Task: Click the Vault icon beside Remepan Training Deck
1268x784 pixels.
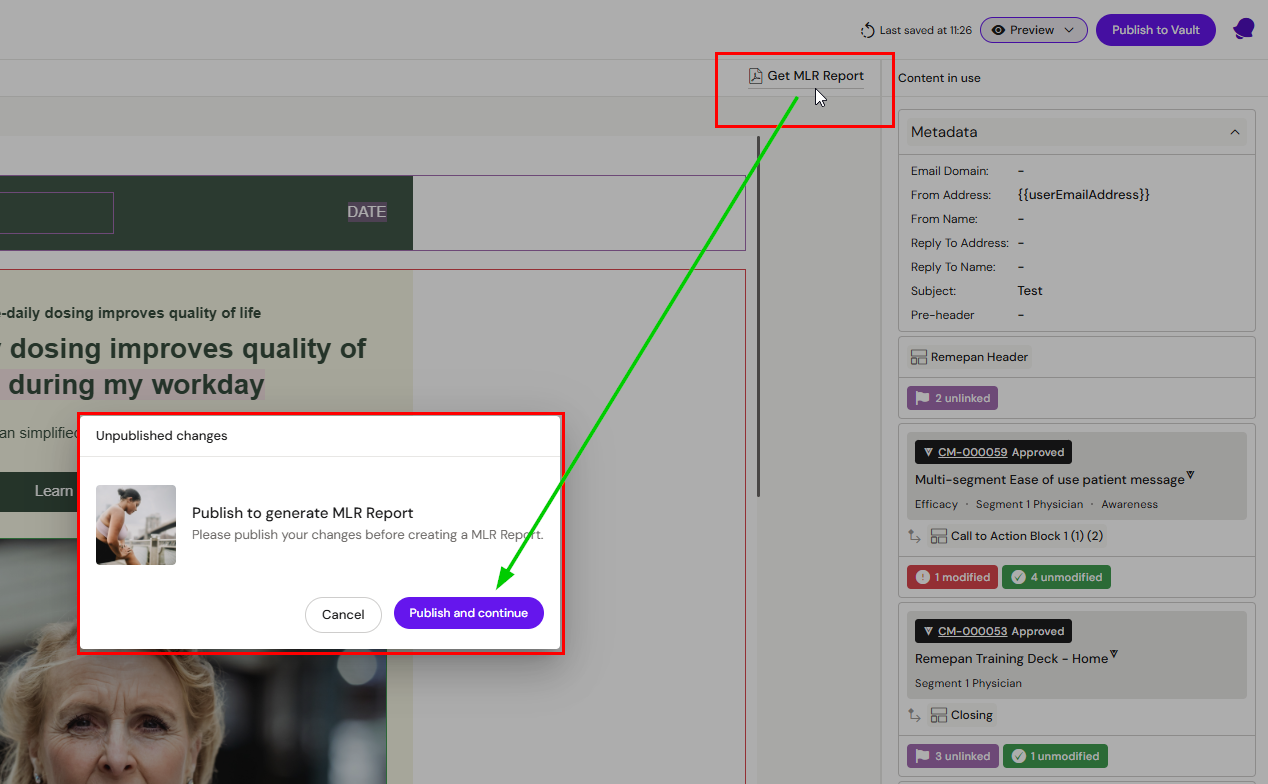Action: (x=1114, y=655)
